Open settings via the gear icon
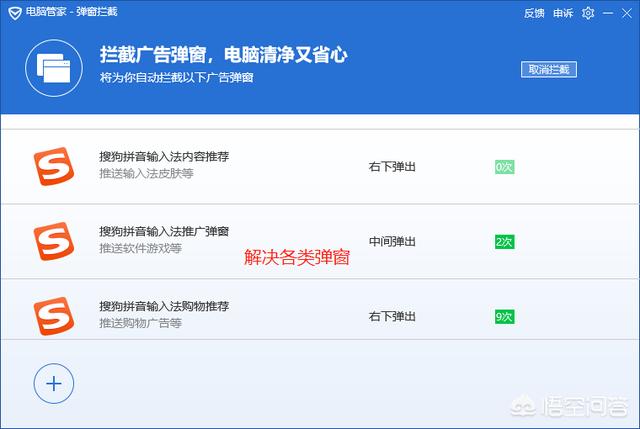Image resolution: width=640 pixels, height=429 pixels. (x=588, y=13)
